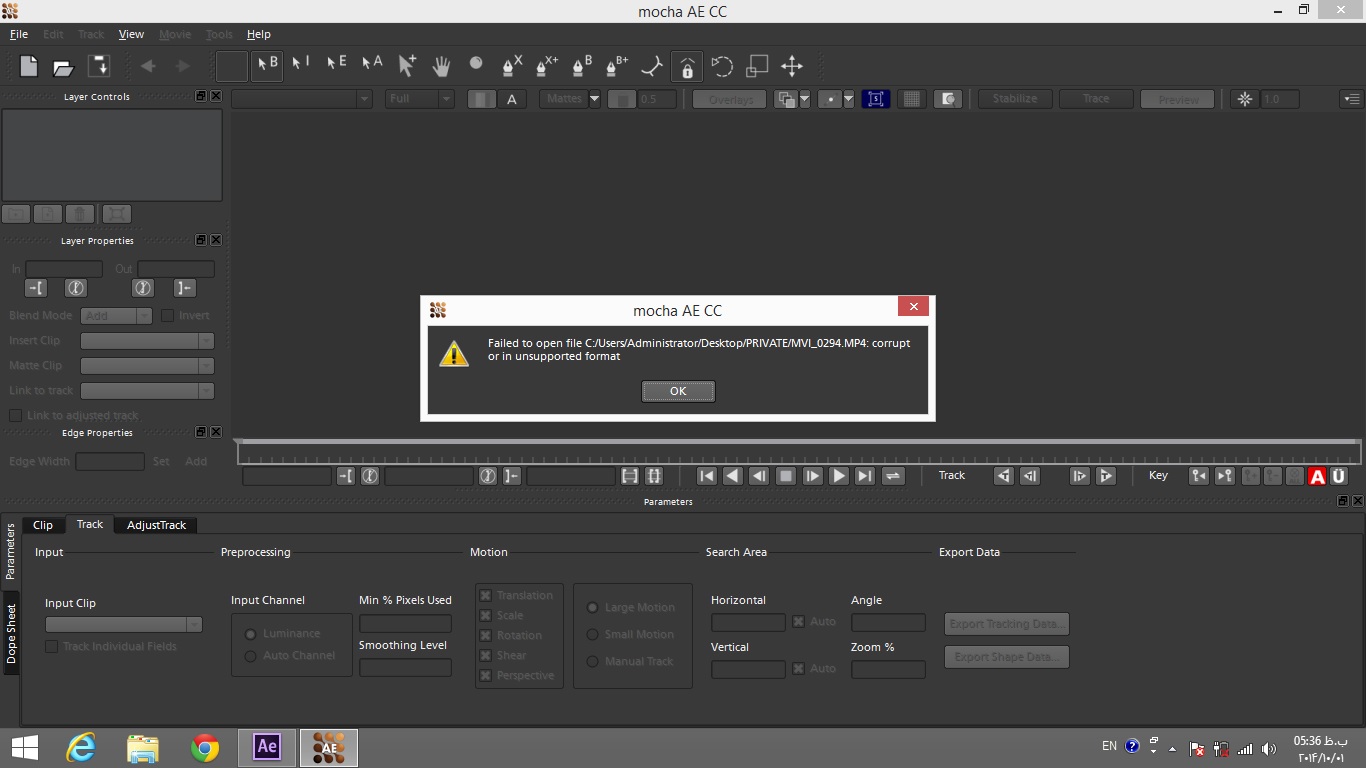
Task: Select the Luminance input channel radio
Action: pyautogui.click(x=251, y=633)
